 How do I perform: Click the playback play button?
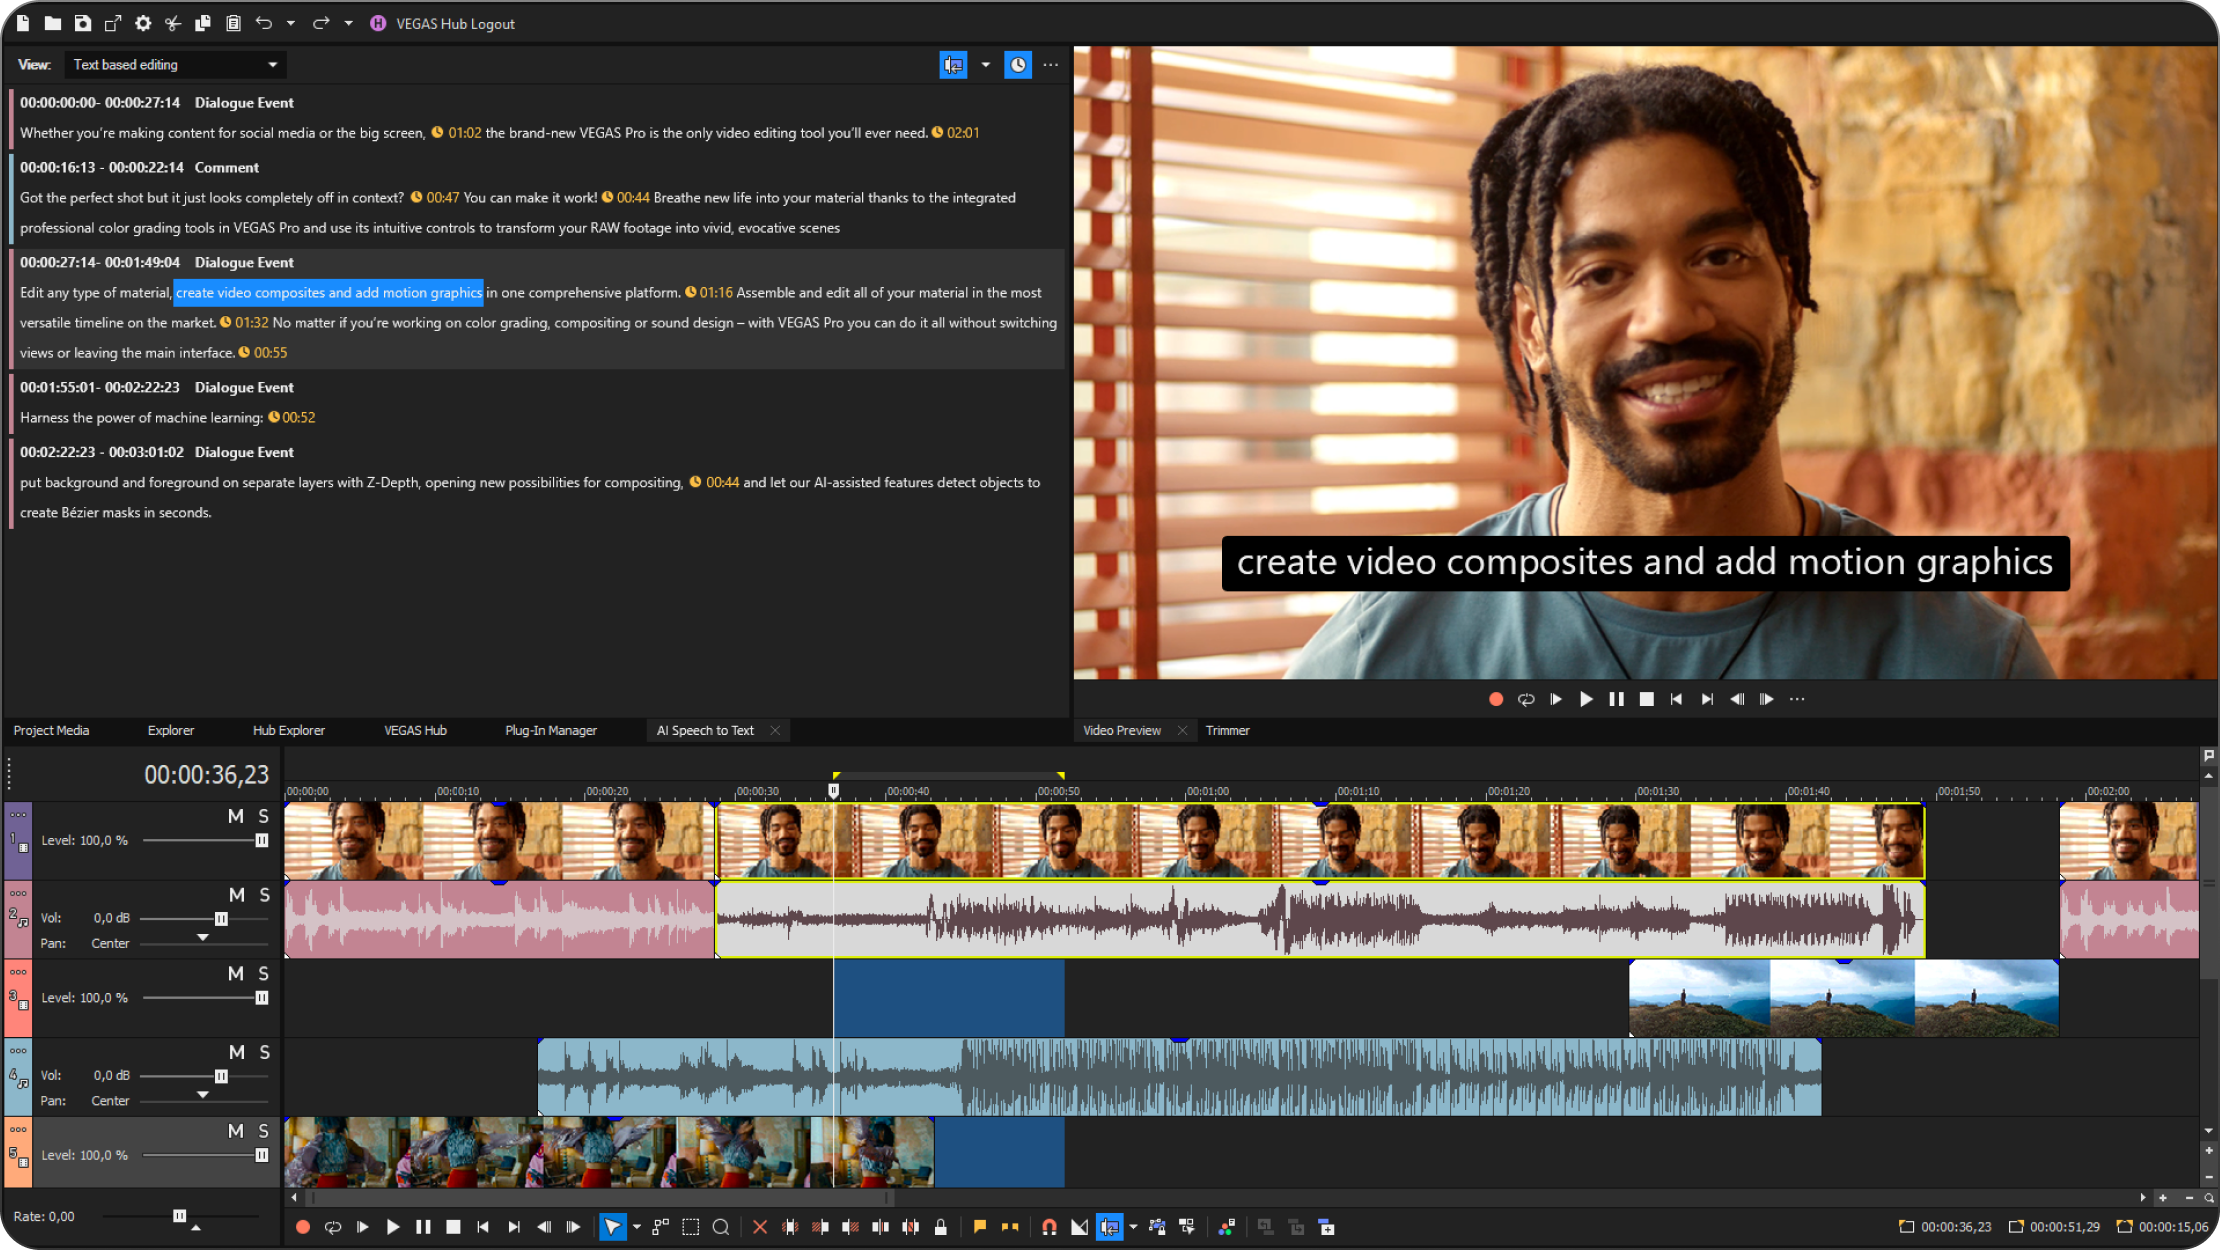[x=1586, y=698]
